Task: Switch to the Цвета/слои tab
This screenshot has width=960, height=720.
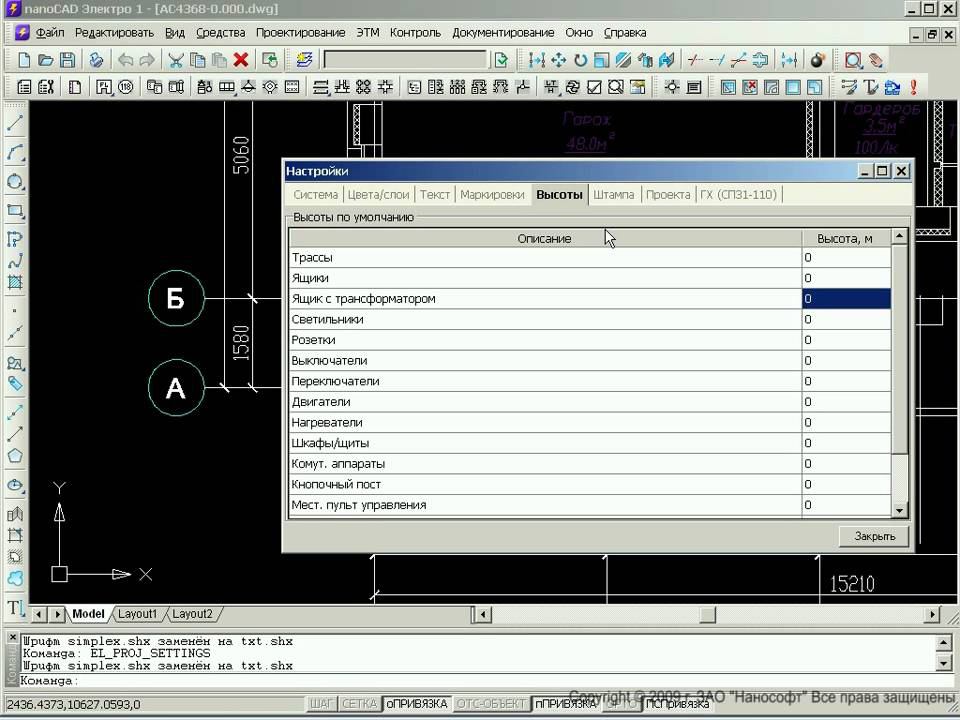Action: [378, 195]
